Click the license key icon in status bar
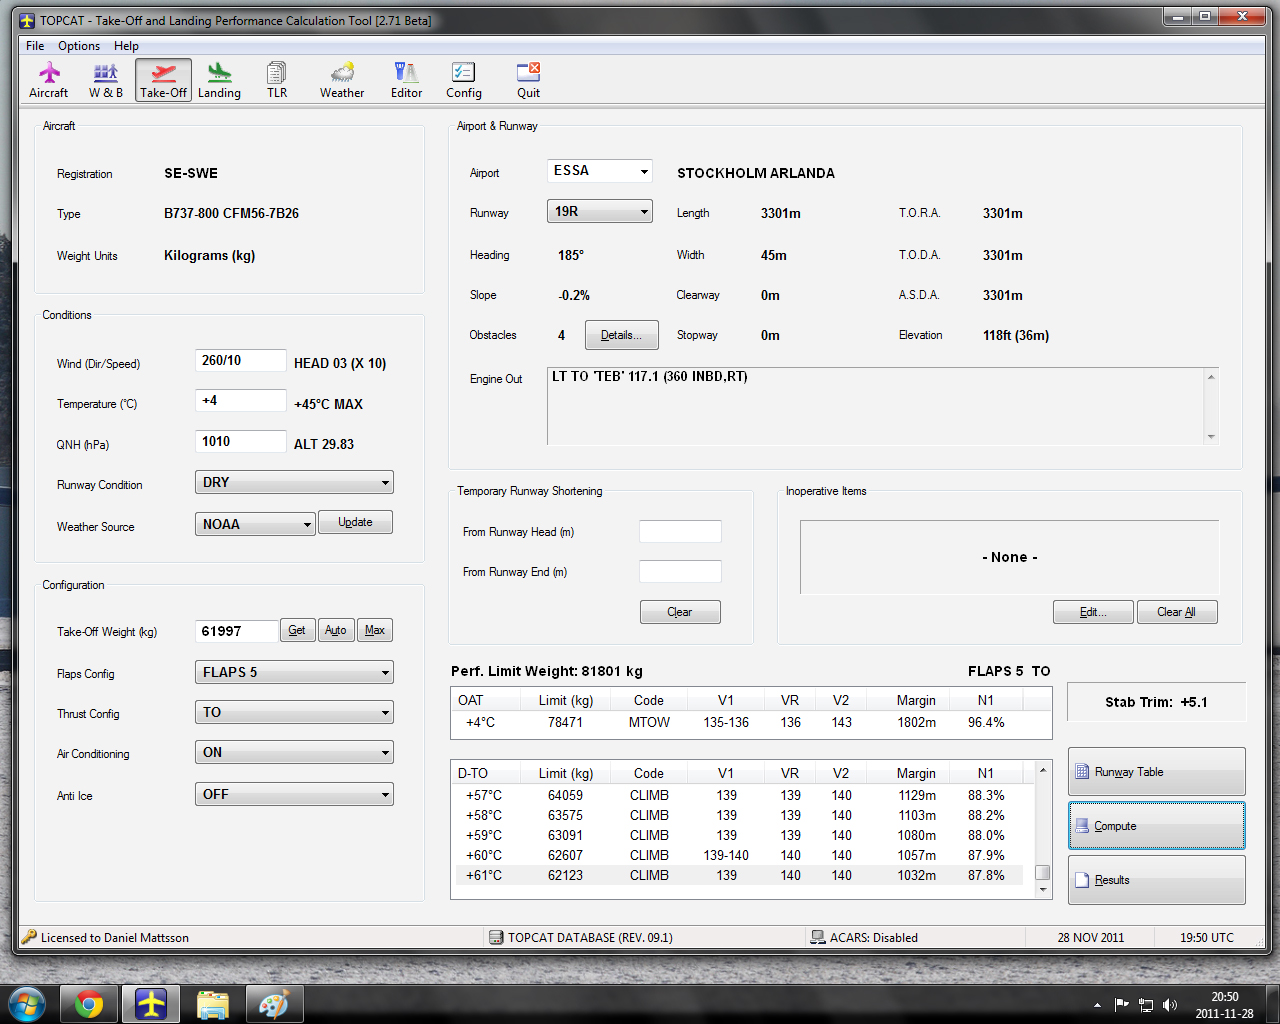The height and width of the screenshot is (1024, 1280). pyautogui.click(x=29, y=937)
